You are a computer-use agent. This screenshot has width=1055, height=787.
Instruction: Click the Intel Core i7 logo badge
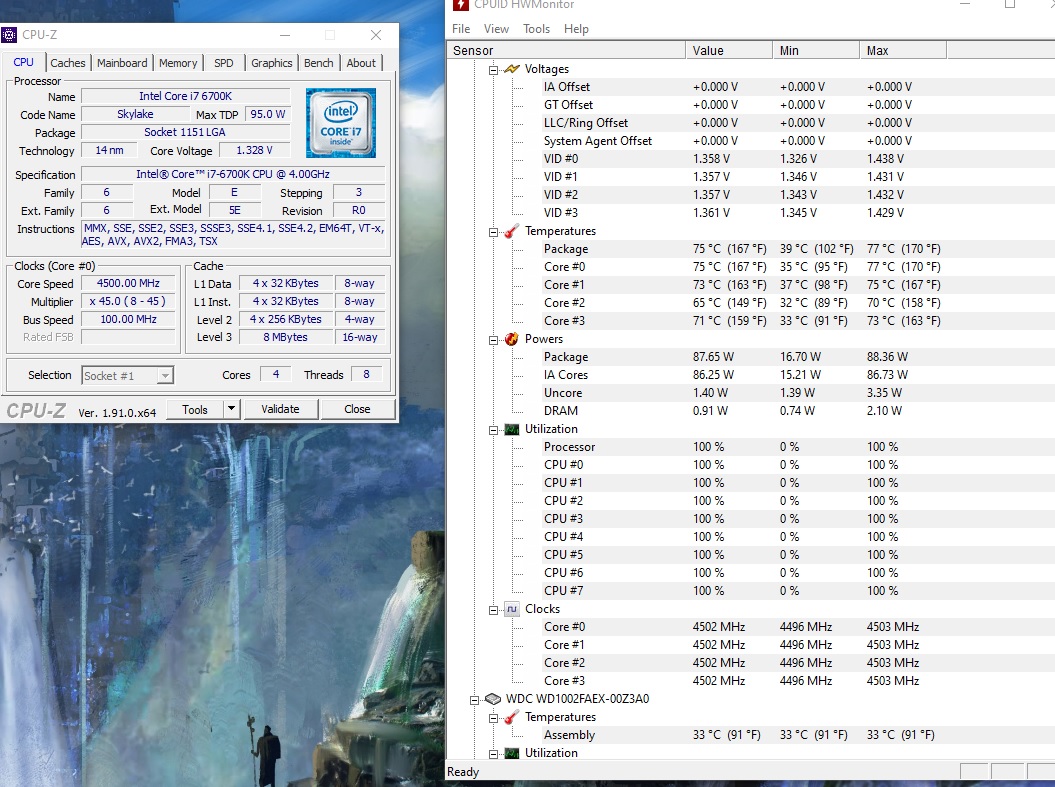340,123
